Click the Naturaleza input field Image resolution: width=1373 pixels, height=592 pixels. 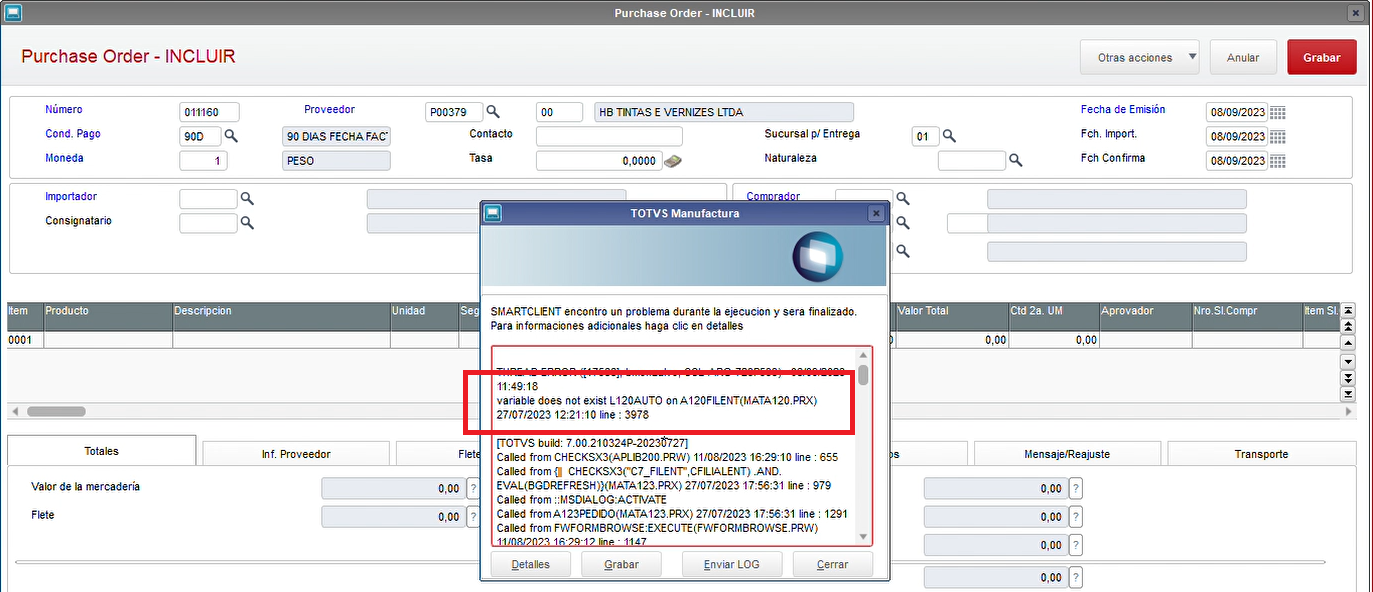[972, 160]
